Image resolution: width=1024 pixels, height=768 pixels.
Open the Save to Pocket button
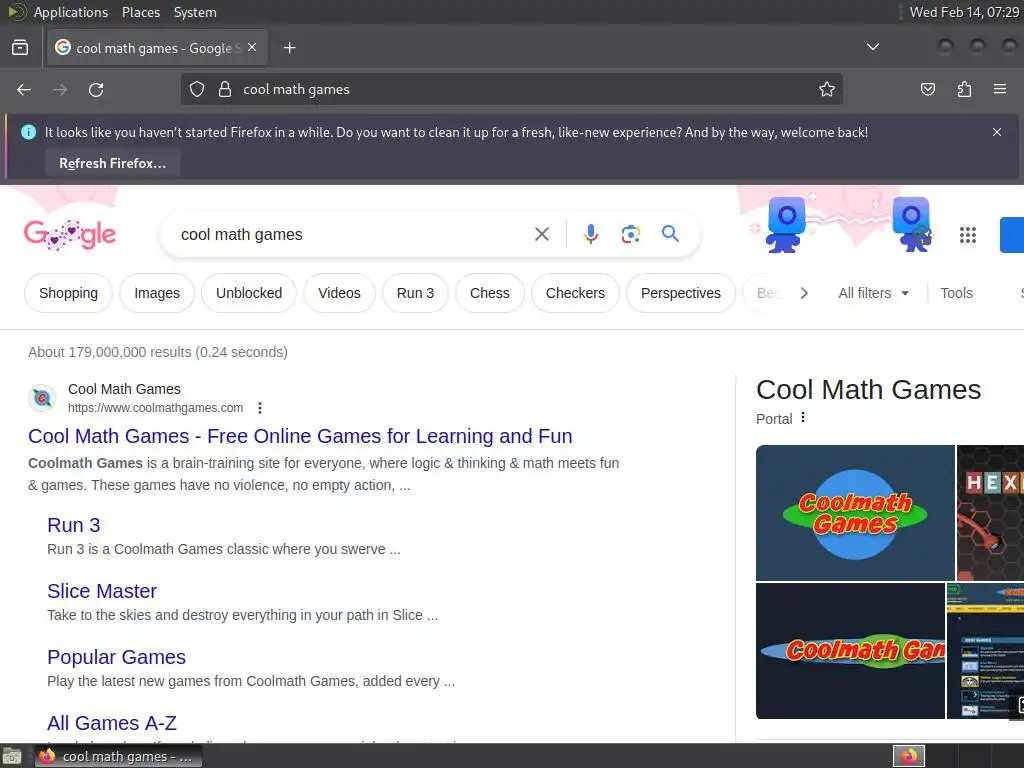point(928,89)
